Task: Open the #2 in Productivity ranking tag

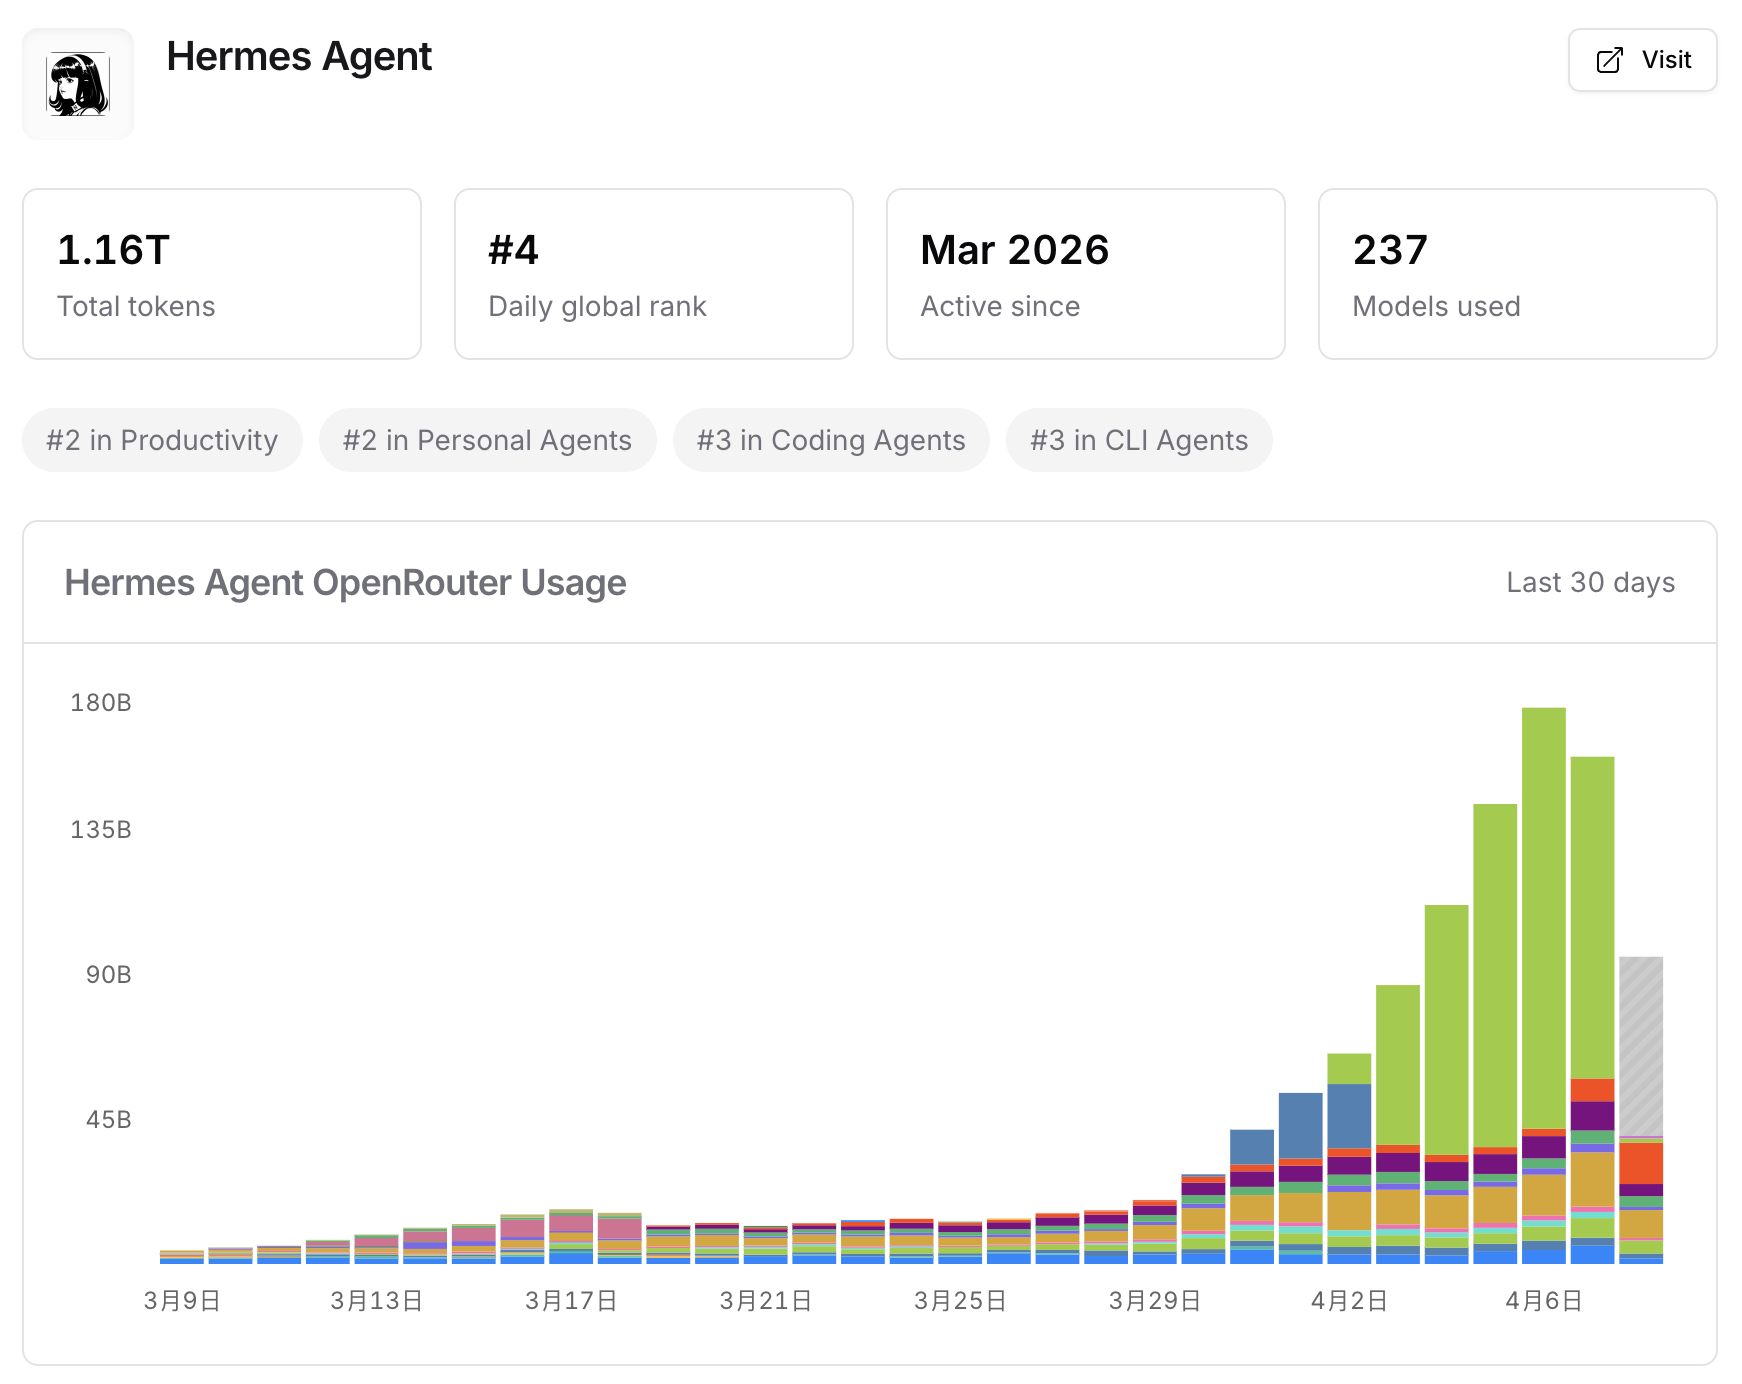Action: tap(162, 440)
